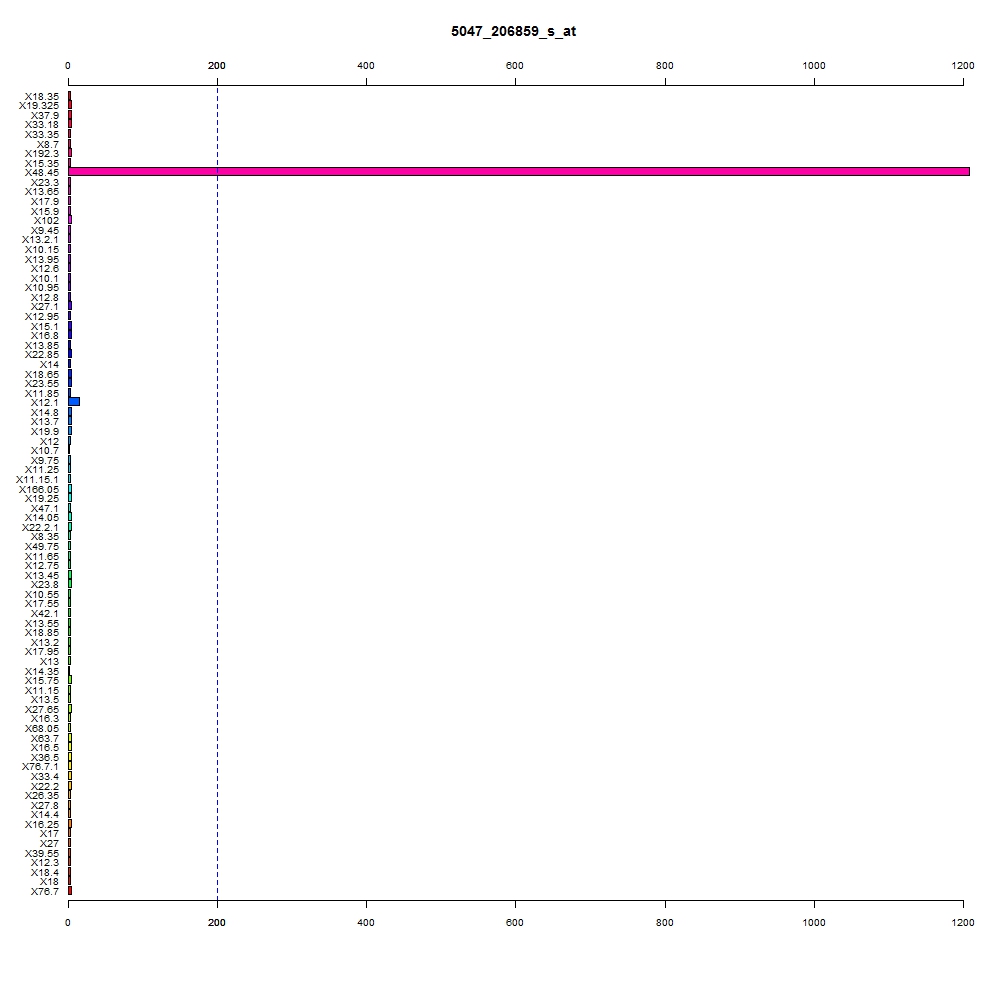
Task: Click the 400 tick on top axis
Action: (x=366, y=66)
